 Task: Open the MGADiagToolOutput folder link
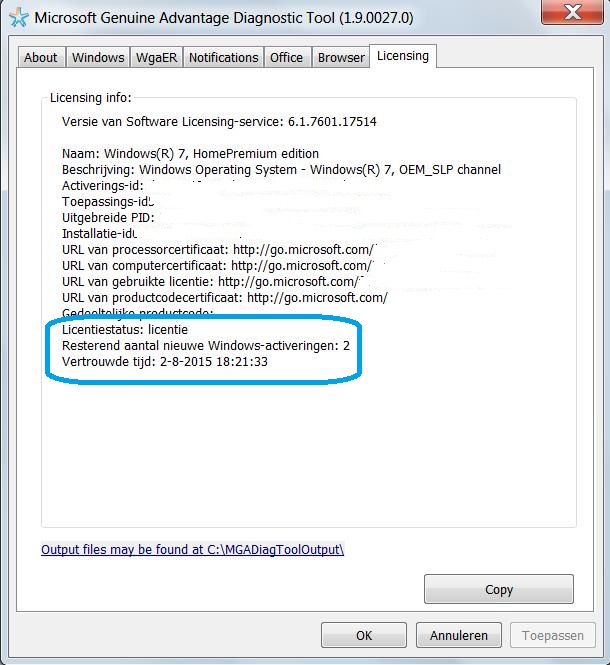(193, 550)
